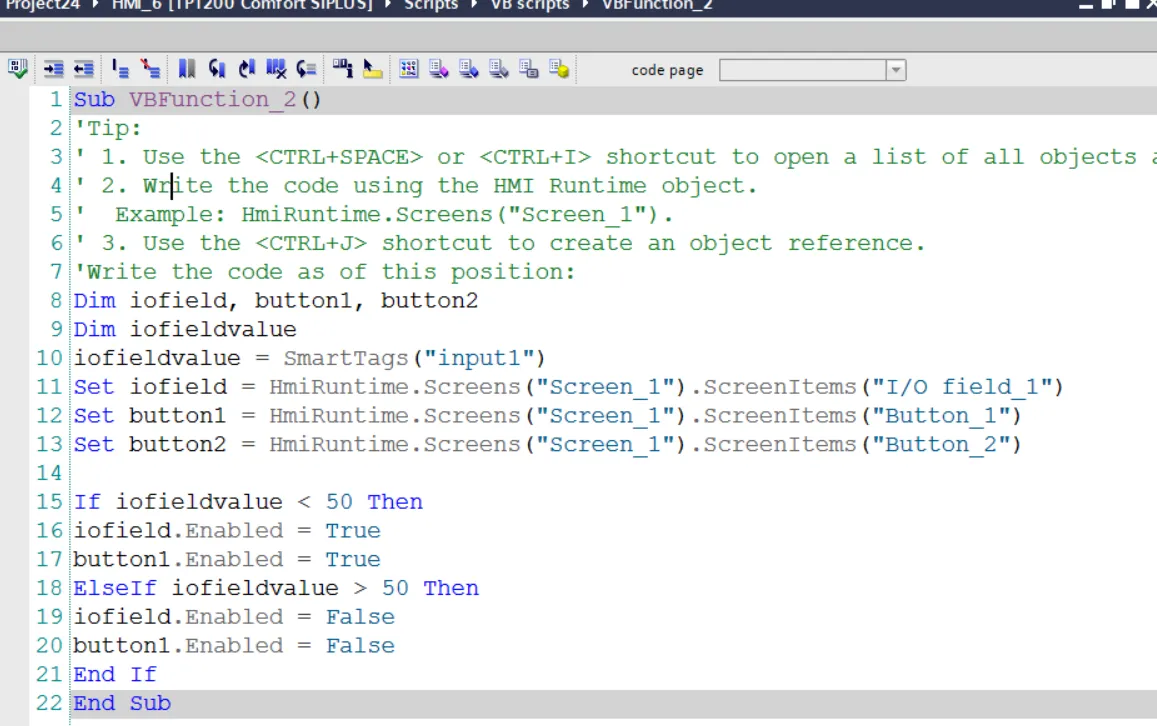This screenshot has height=726, width=1157.
Task: Click the go-to-line arrow icon
Action: [306, 69]
